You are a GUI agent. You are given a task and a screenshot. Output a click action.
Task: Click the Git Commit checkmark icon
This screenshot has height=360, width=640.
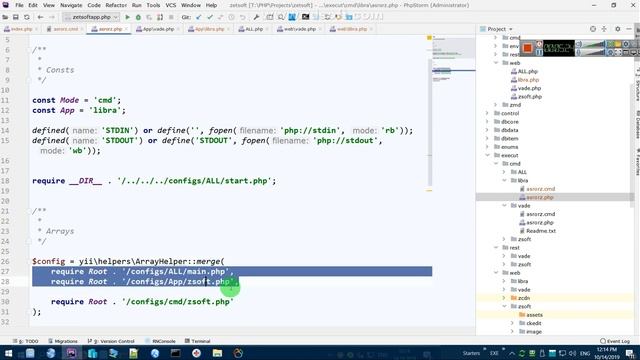210,17
